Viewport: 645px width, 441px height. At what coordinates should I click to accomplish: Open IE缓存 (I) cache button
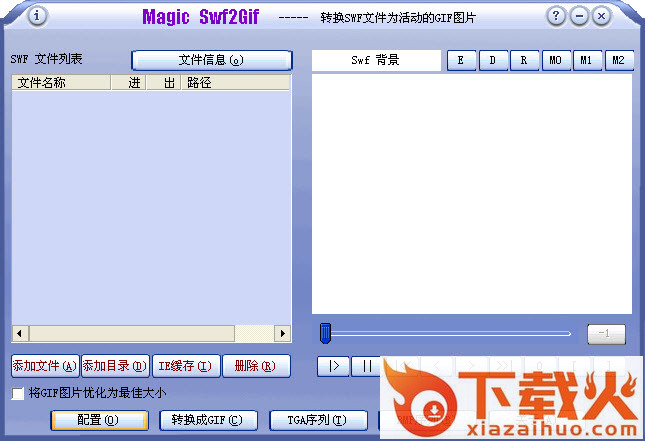[186, 366]
